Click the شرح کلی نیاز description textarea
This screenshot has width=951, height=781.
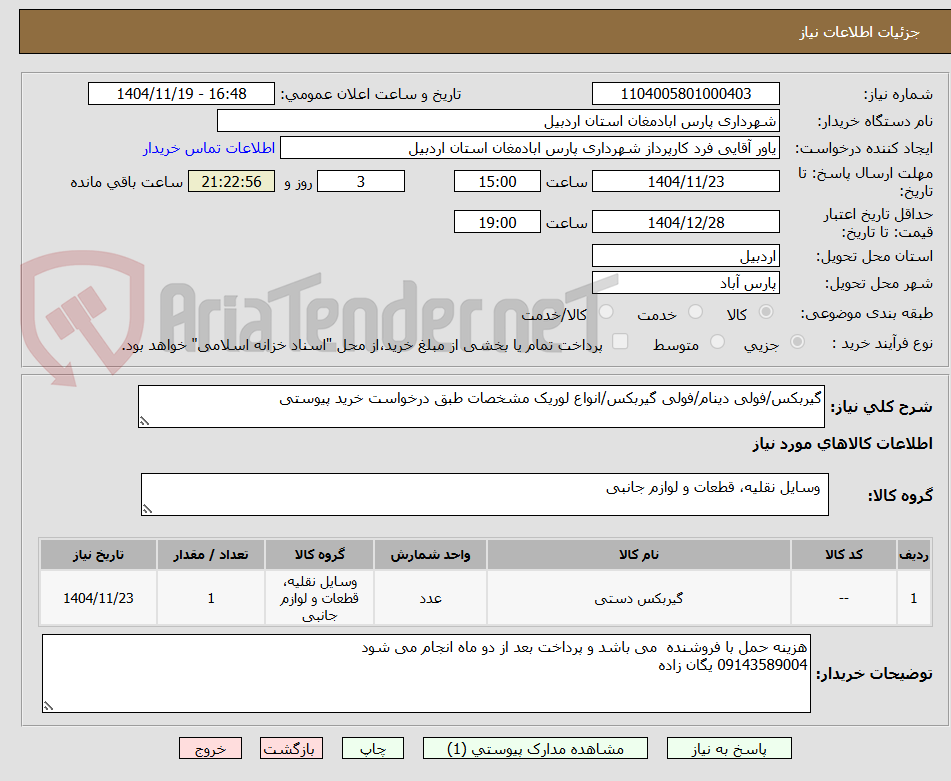click(x=481, y=406)
